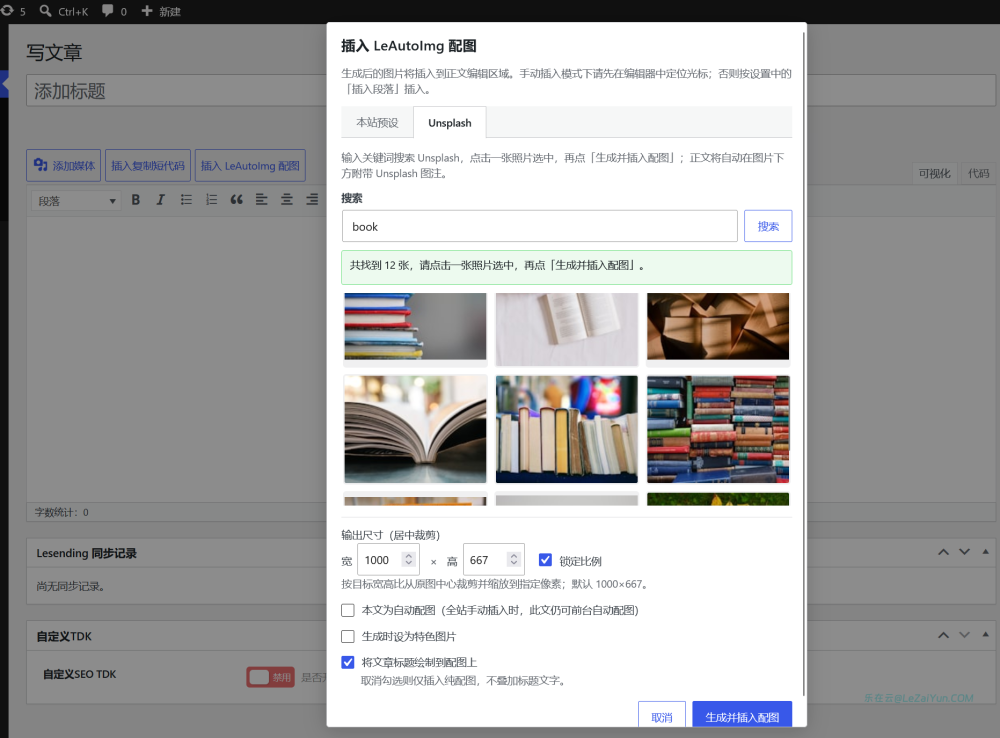Move 自定义TDK panel down
The height and width of the screenshot is (738, 1000).
click(x=964, y=635)
